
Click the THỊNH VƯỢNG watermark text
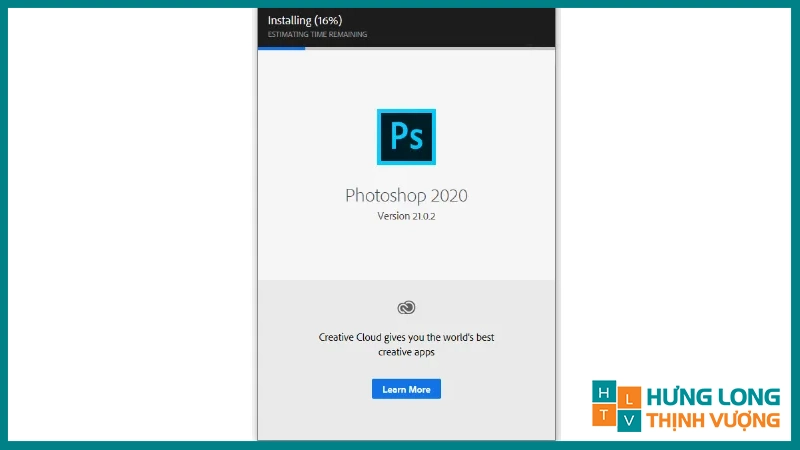coord(712,420)
